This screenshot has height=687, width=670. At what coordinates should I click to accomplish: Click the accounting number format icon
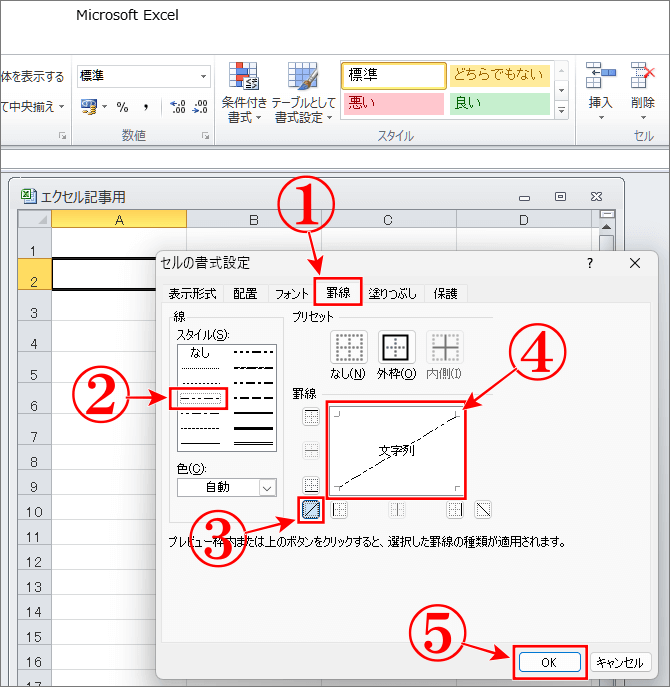89,106
